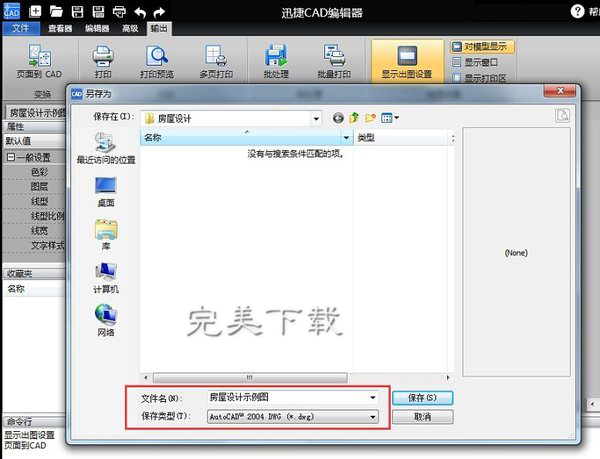Click the 默认值 row in properties
This screenshot has width=600, height=459.
34,141
